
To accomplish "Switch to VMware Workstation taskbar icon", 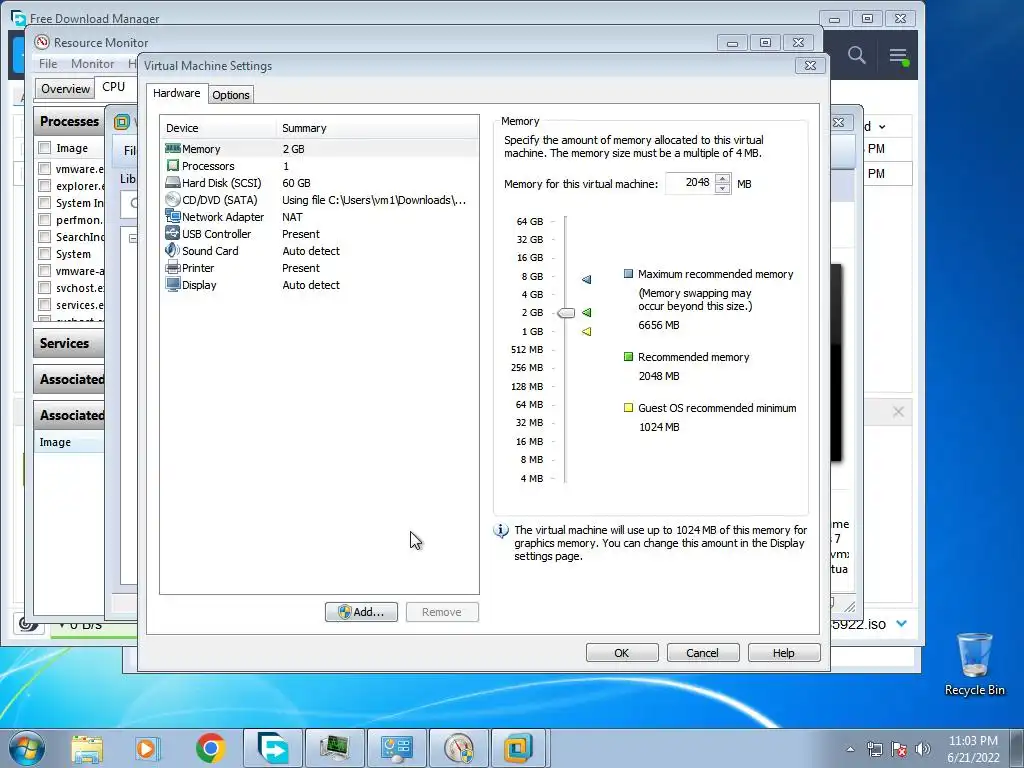I will 518,748.
